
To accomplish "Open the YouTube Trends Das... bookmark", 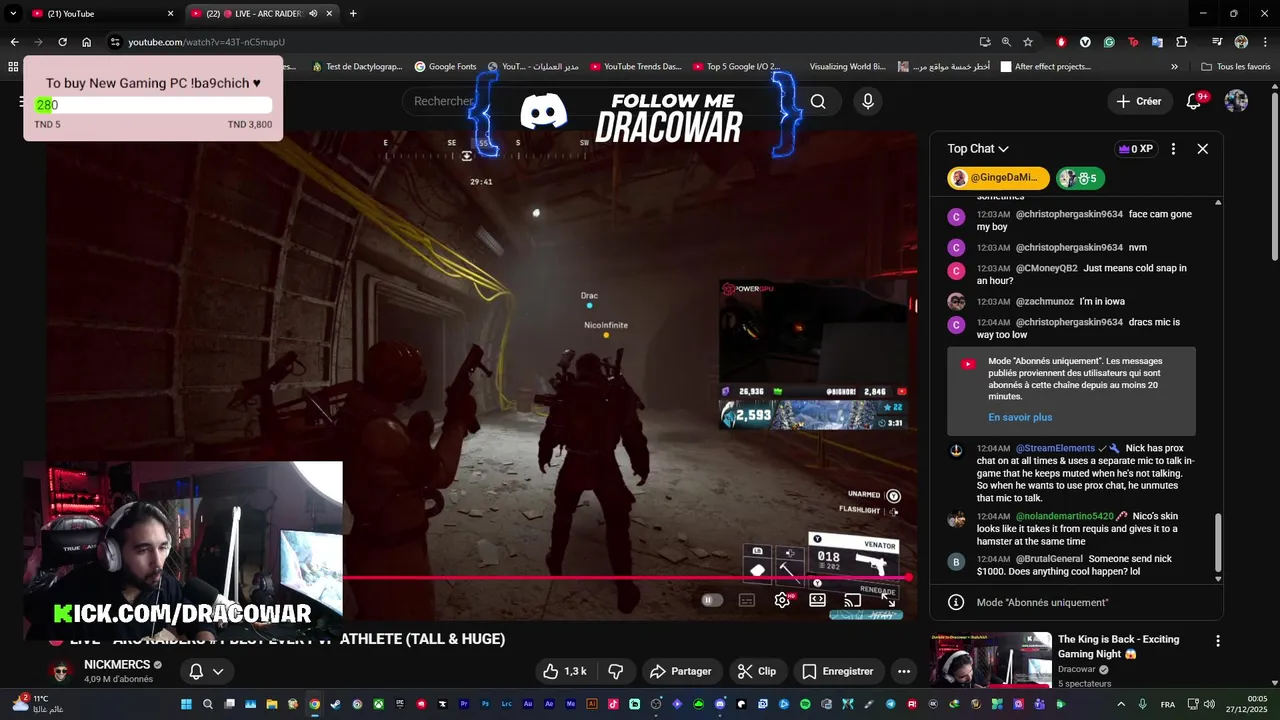I will (x=636, y=67).
